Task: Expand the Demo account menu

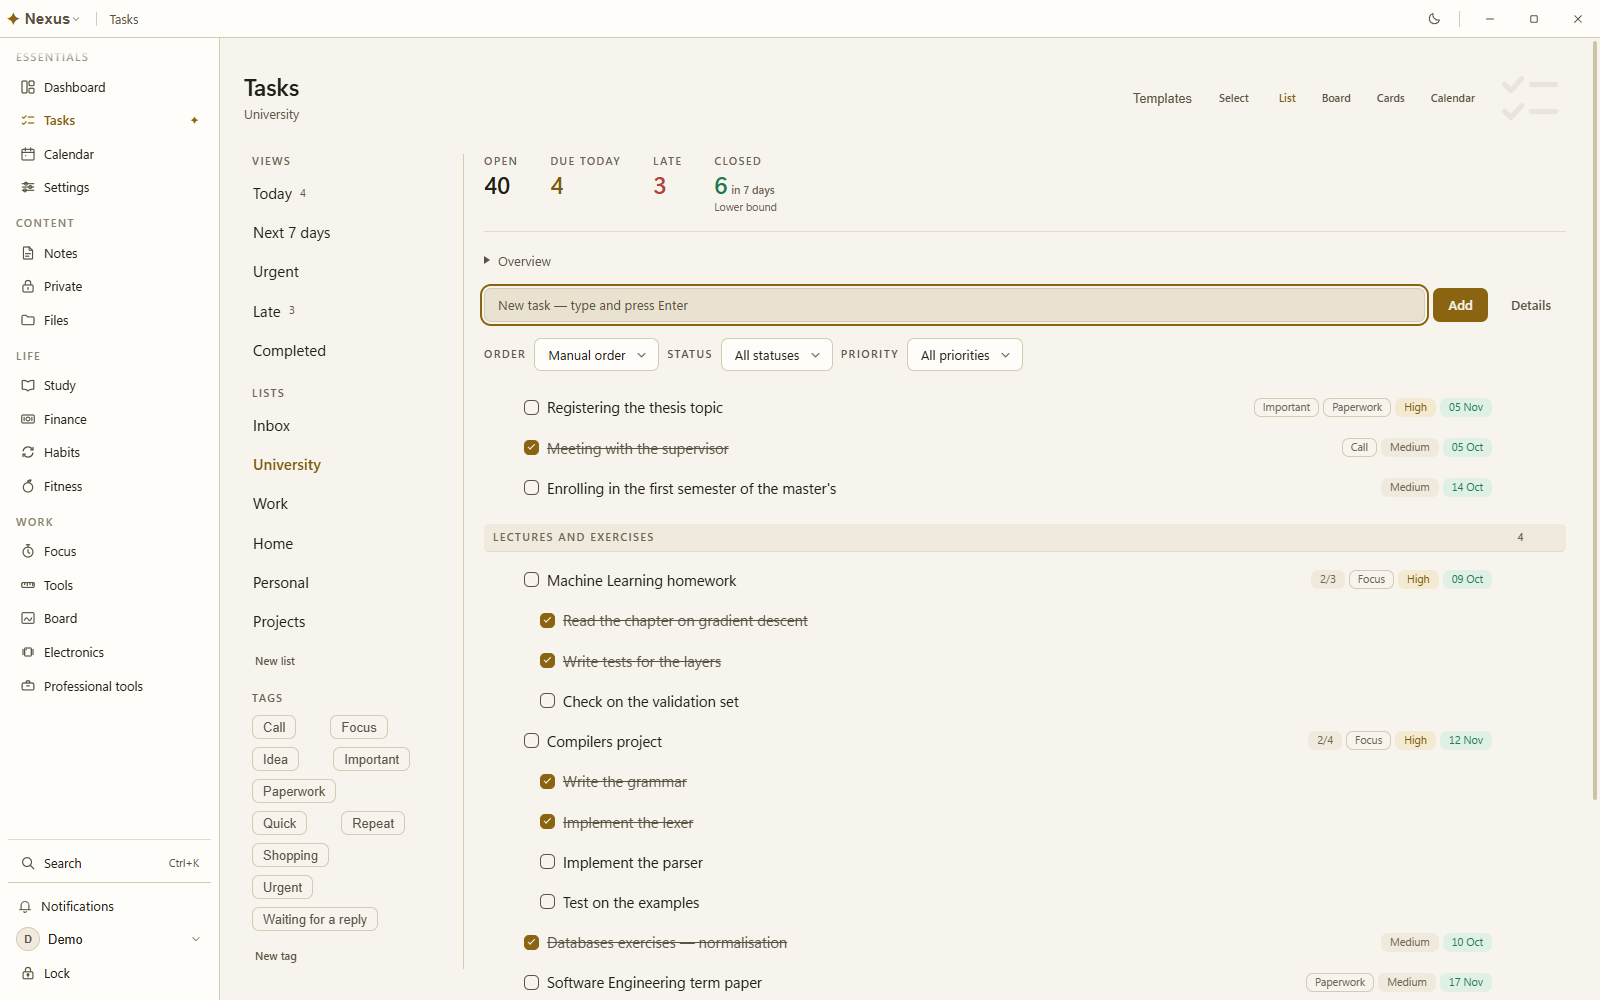Action: (109, 939)
